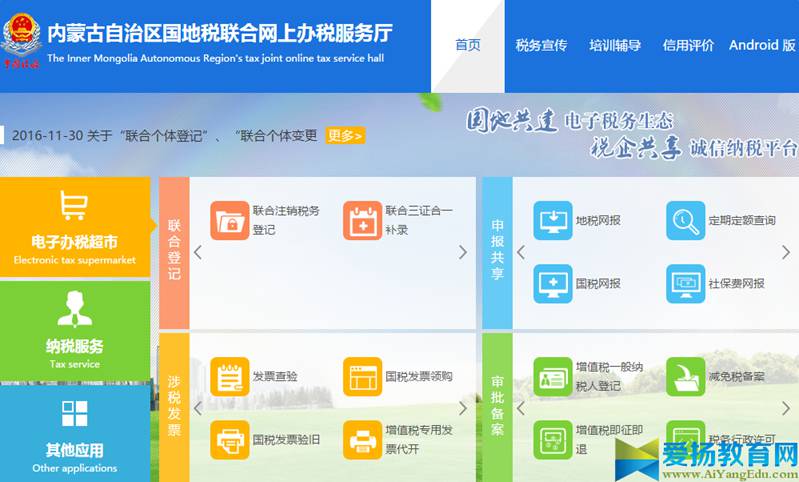This screenshot has width=799, height=482.
Task: Open the 国税发票验旧 printer icon
Action: [x=230, y=440]
